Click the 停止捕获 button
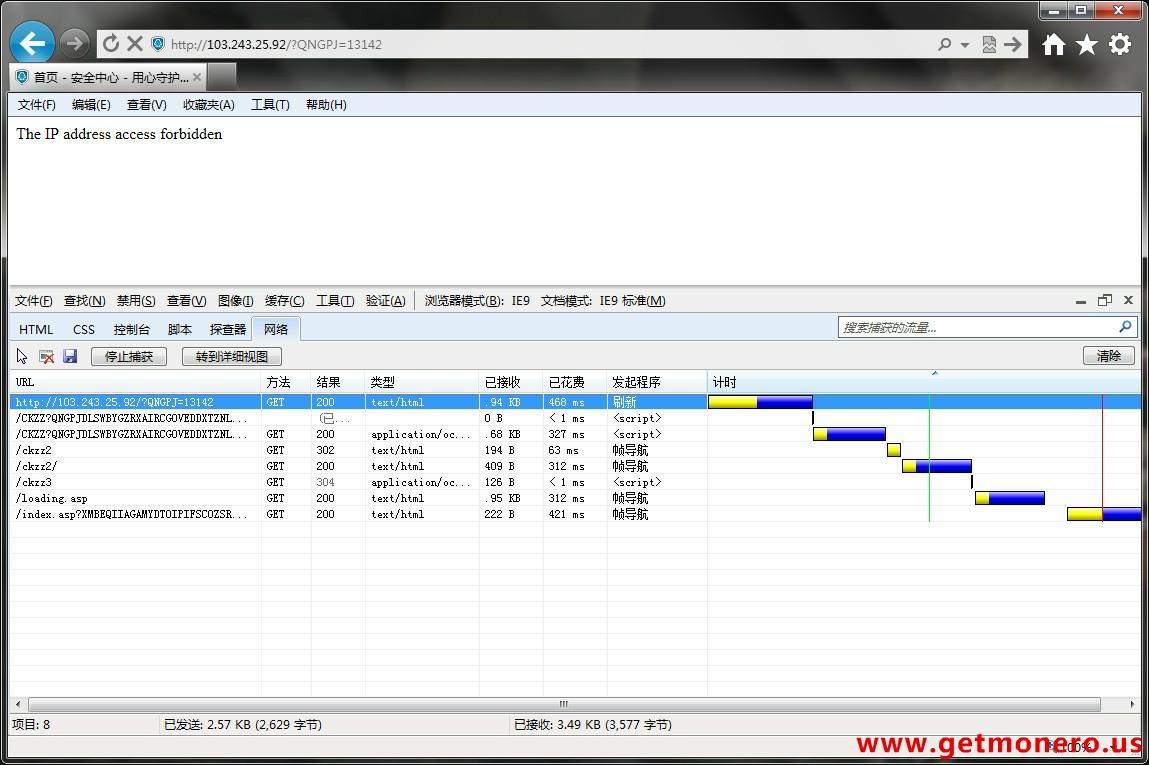The height and width of the screenshot is (765, 1149). (x=129, y=356)
